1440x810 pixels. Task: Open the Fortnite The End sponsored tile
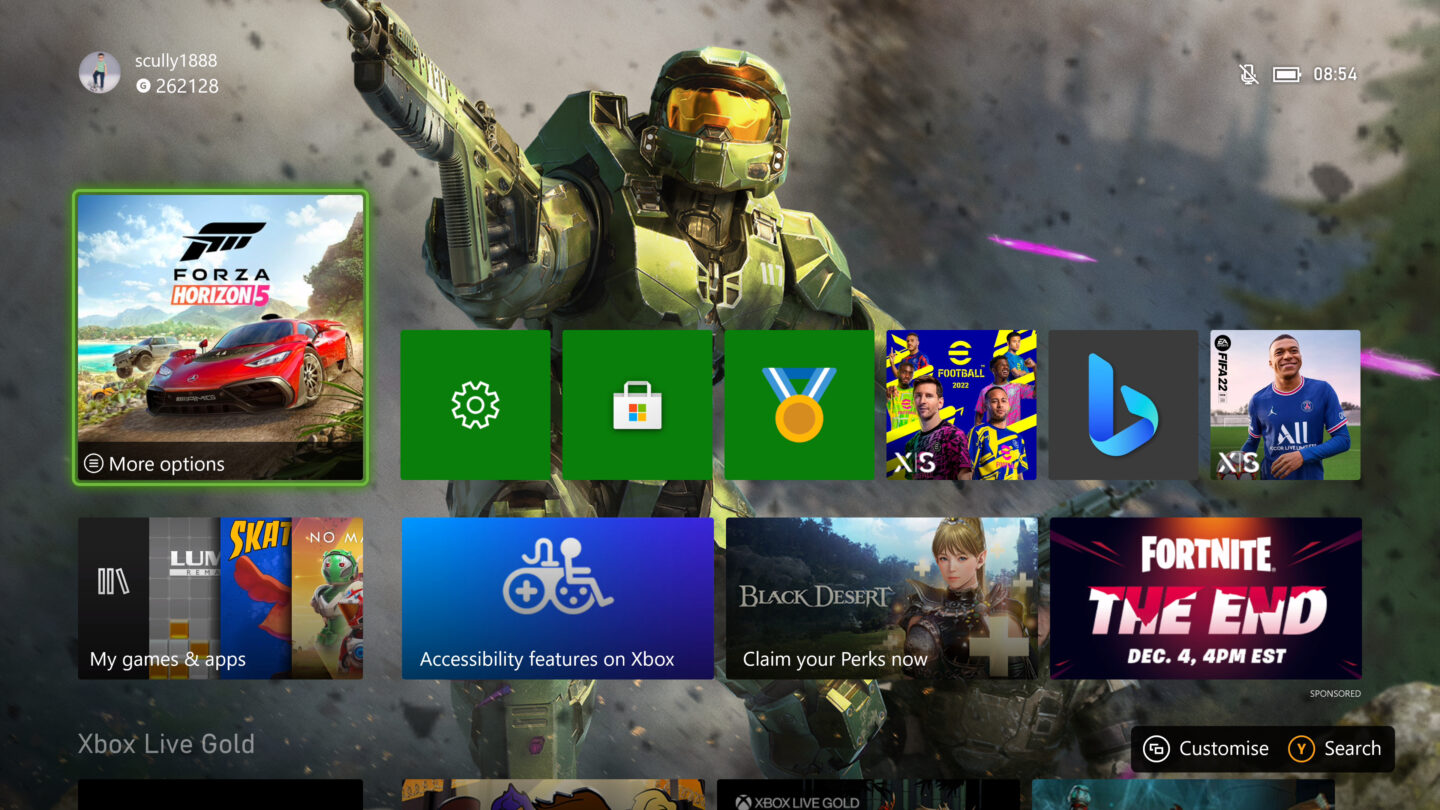tap(1205, 598)
